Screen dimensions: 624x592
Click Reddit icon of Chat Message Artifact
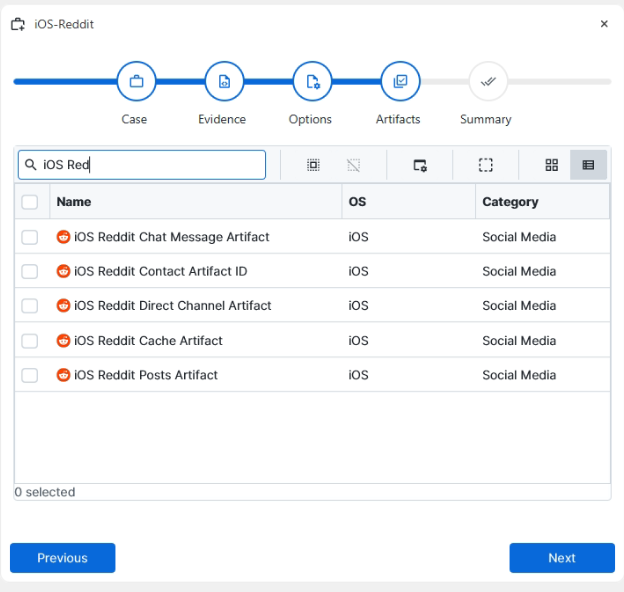[63, 237]
